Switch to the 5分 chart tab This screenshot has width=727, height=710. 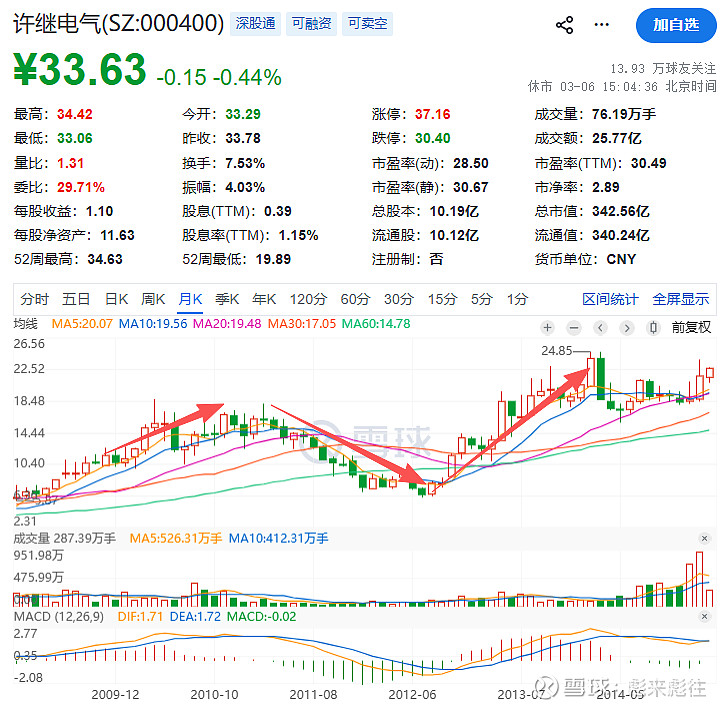481,299
